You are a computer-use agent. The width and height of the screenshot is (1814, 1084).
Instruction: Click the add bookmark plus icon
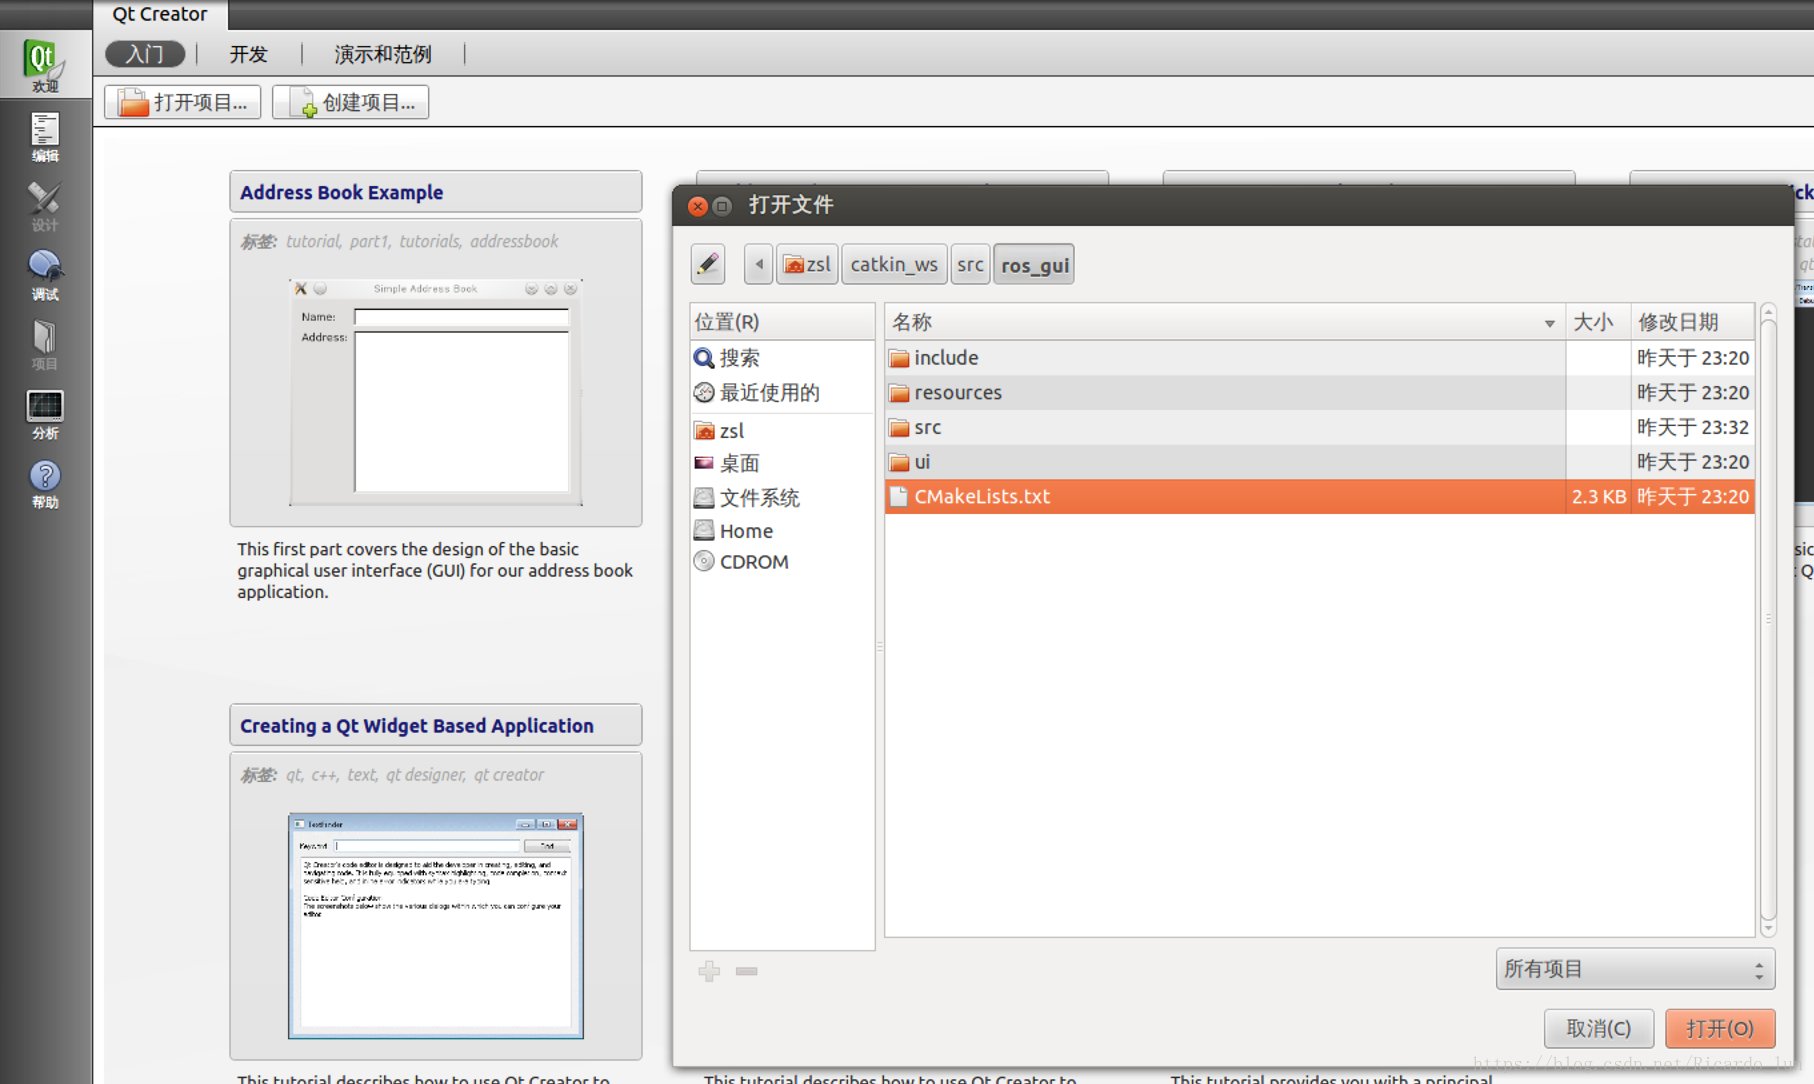pos(709,971)
